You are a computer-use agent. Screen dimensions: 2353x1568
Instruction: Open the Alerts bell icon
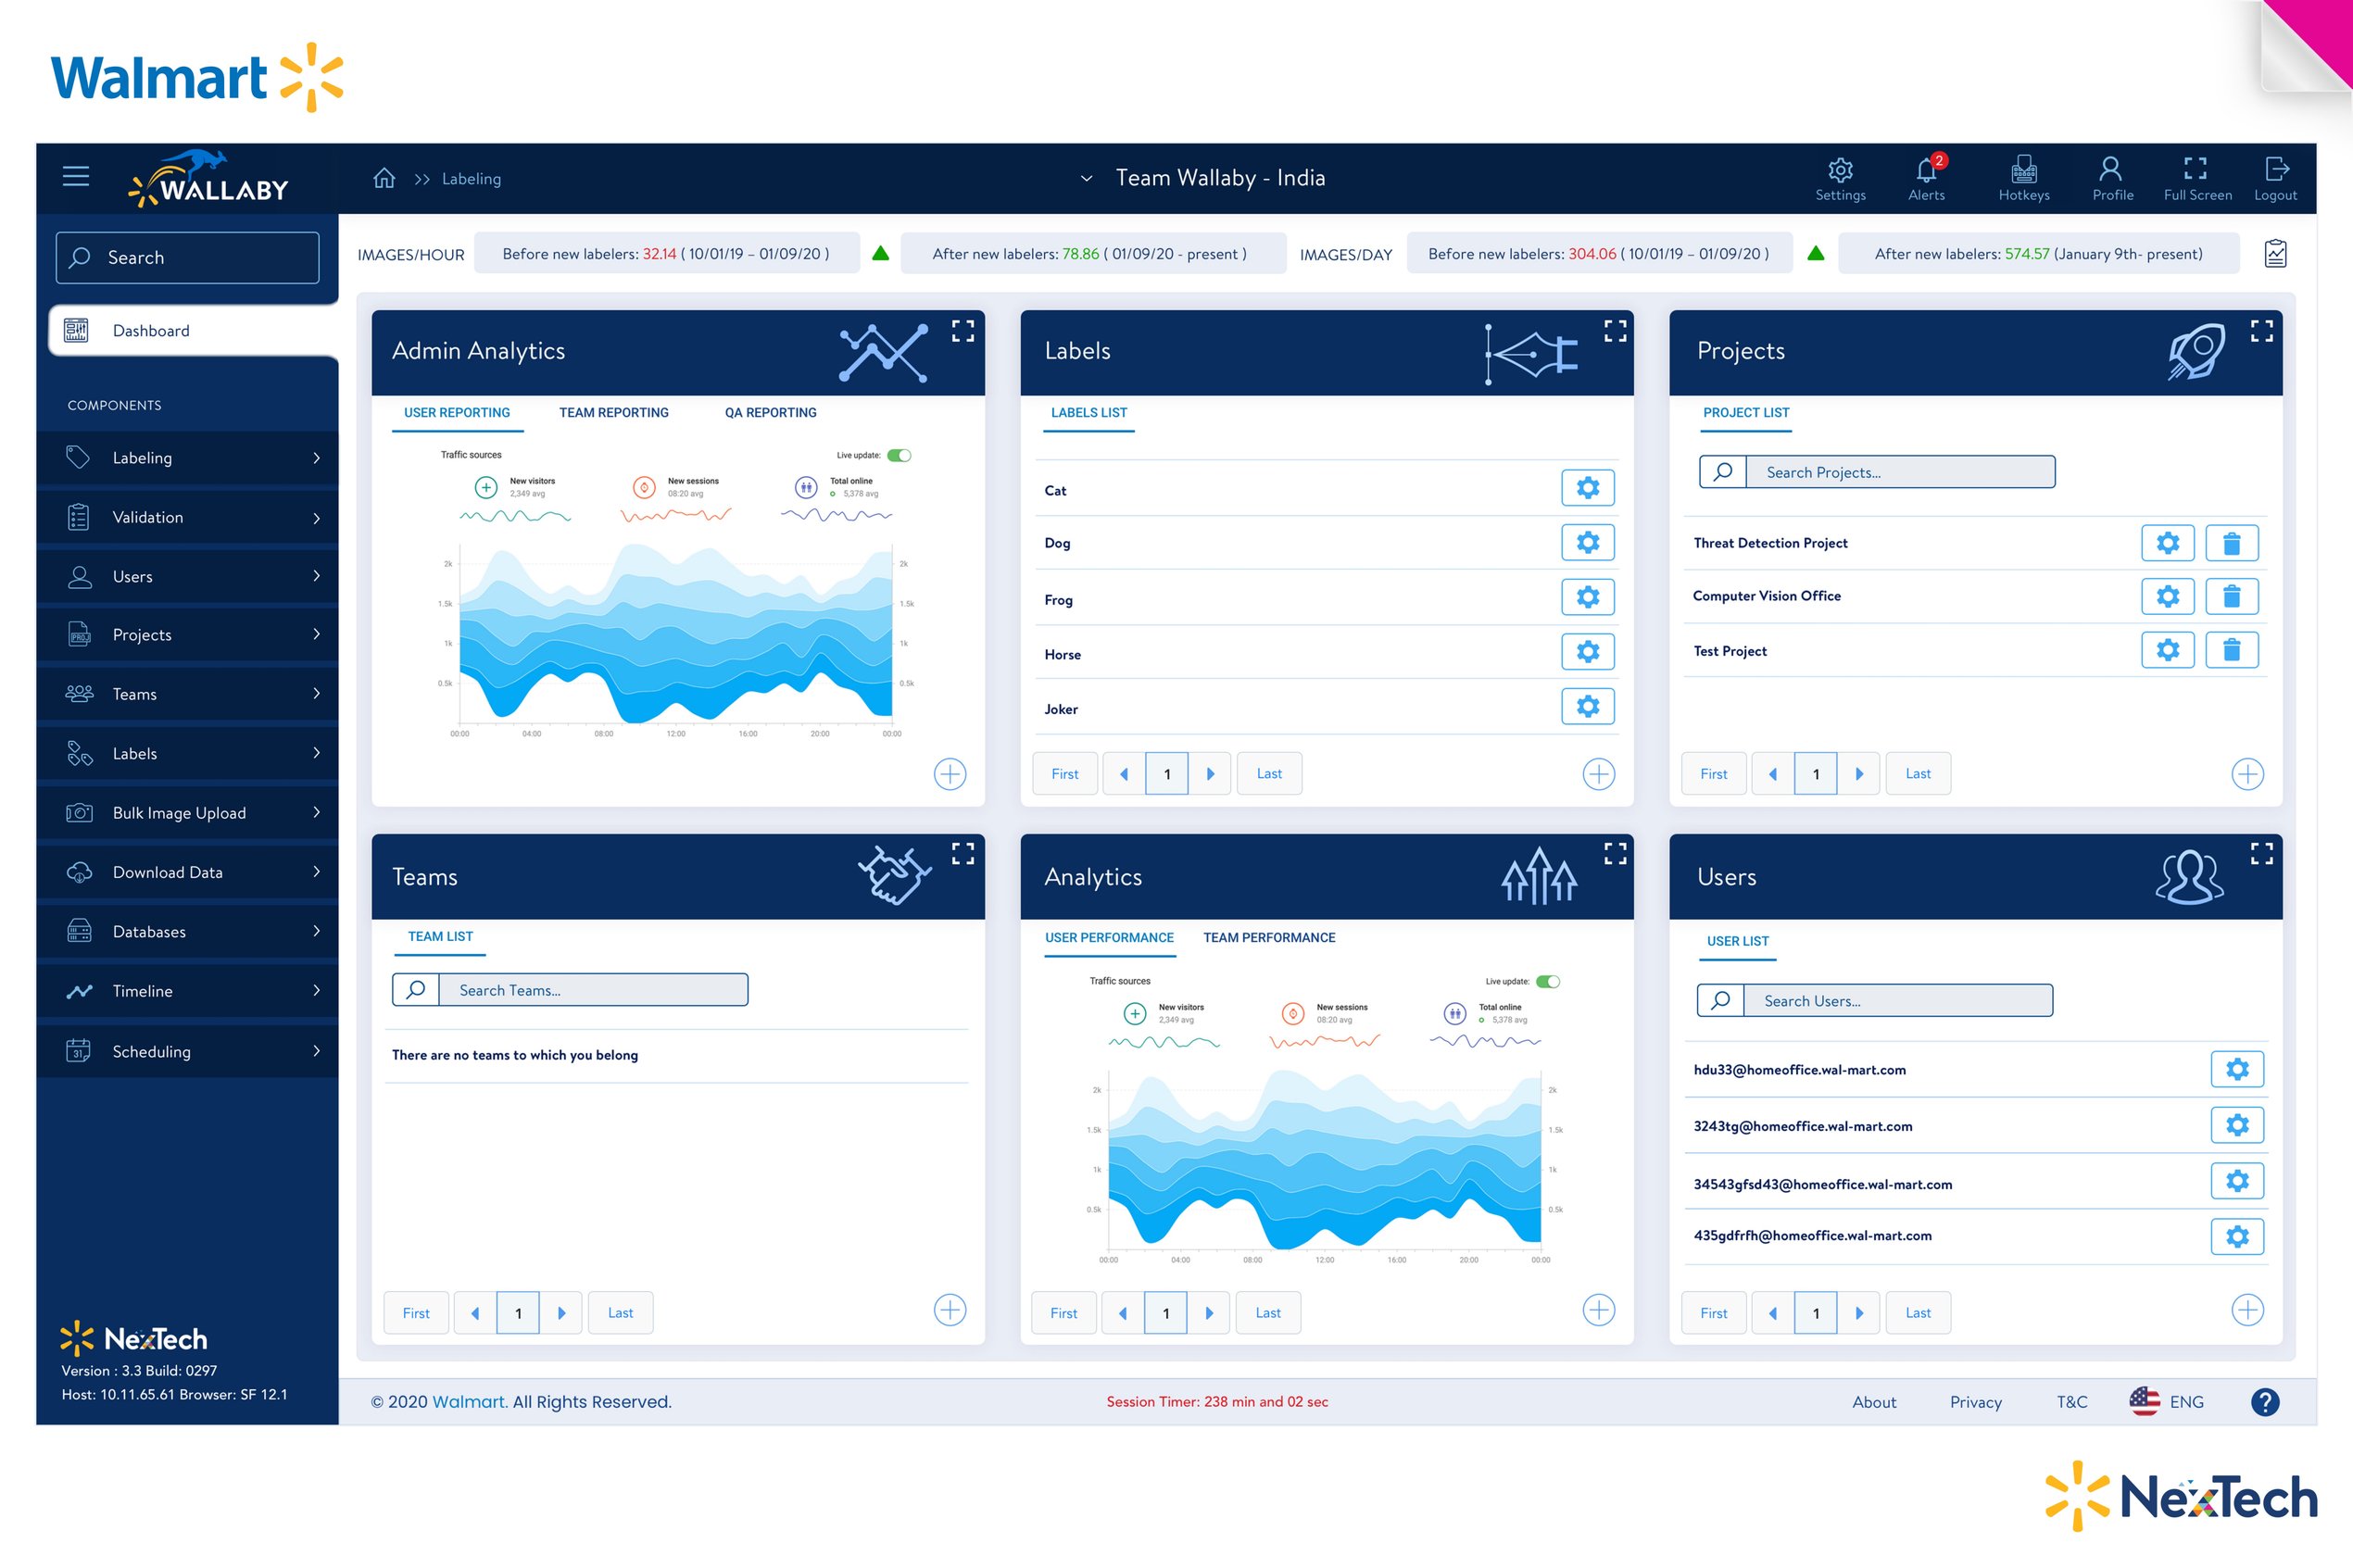click(1926, 170)
